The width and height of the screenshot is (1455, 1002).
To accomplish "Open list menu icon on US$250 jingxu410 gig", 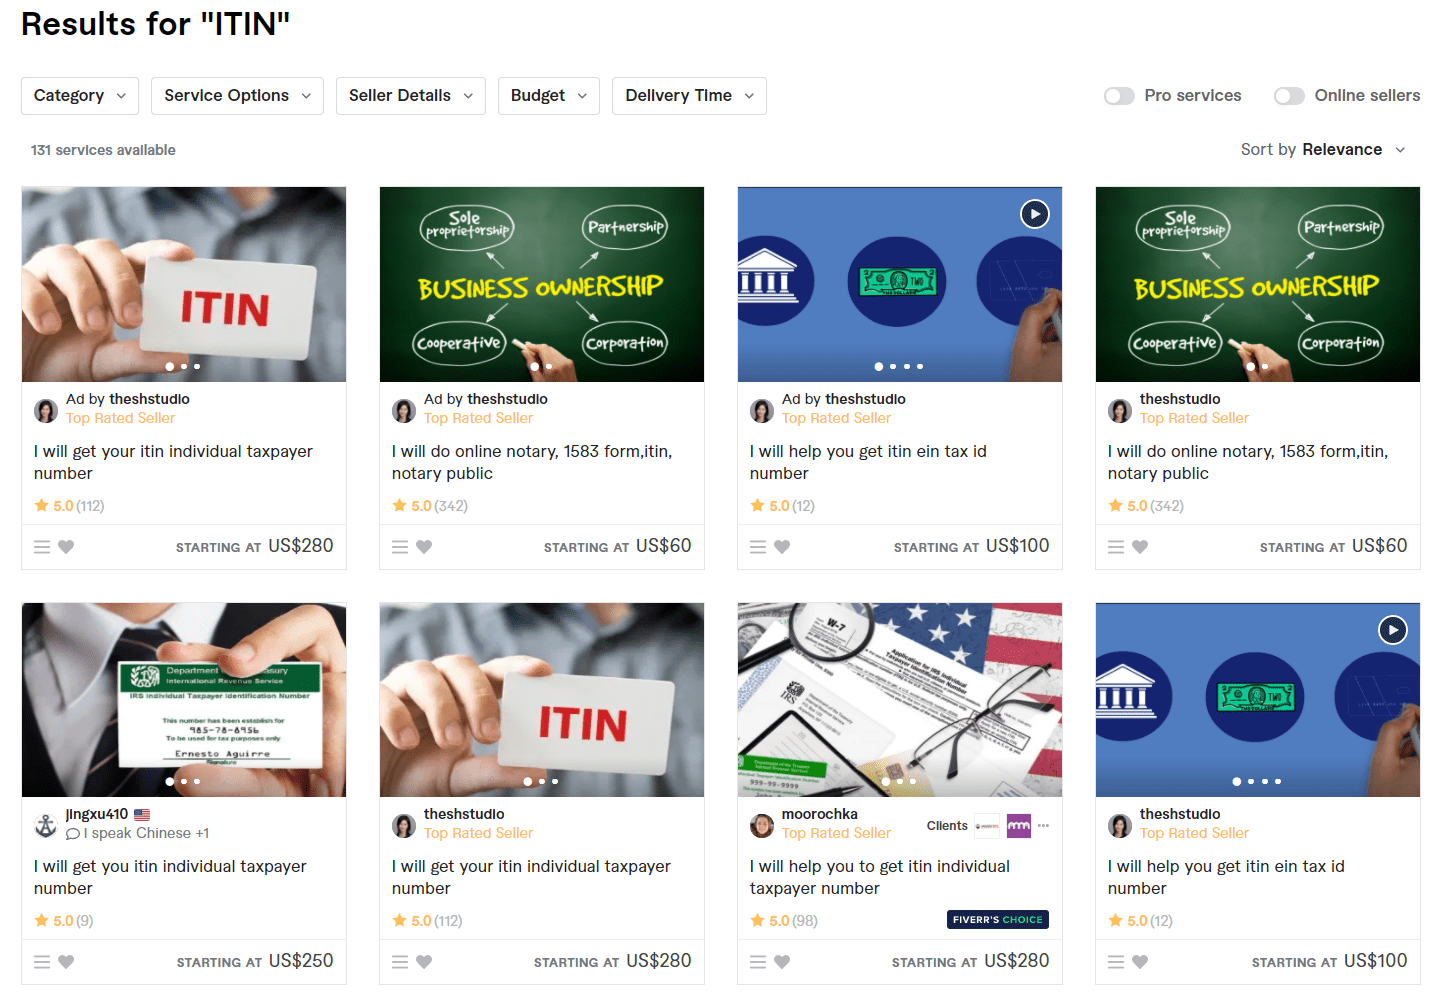I will (x=42, y=962).
